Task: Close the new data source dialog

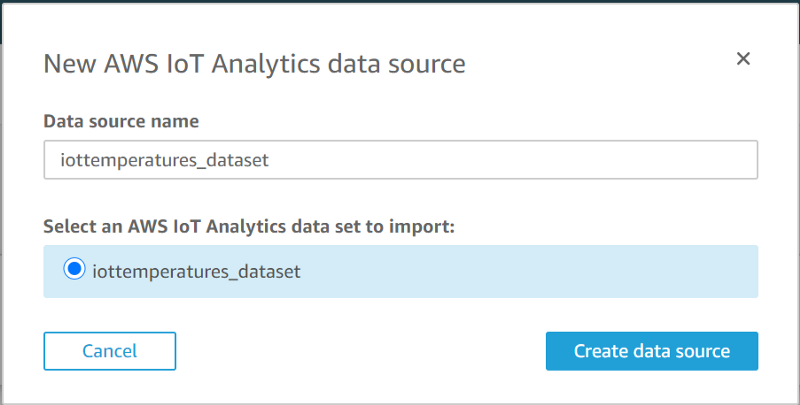Action: [x=743, y=59]
